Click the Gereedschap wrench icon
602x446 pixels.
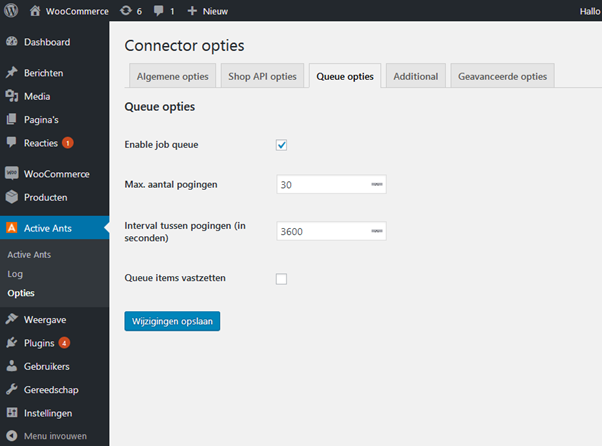click(12, 390)
